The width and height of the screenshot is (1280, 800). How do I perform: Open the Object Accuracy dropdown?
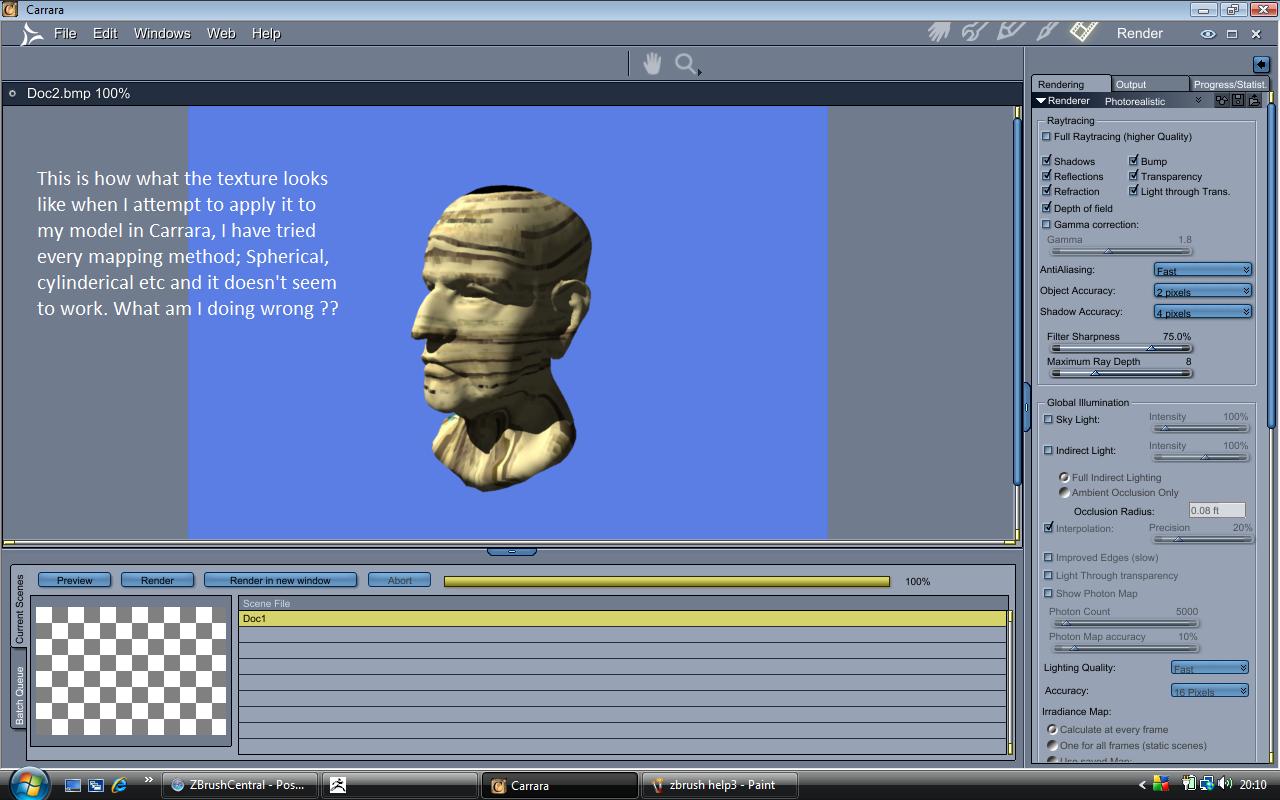pyautogui.click(x=1202, y=291)
